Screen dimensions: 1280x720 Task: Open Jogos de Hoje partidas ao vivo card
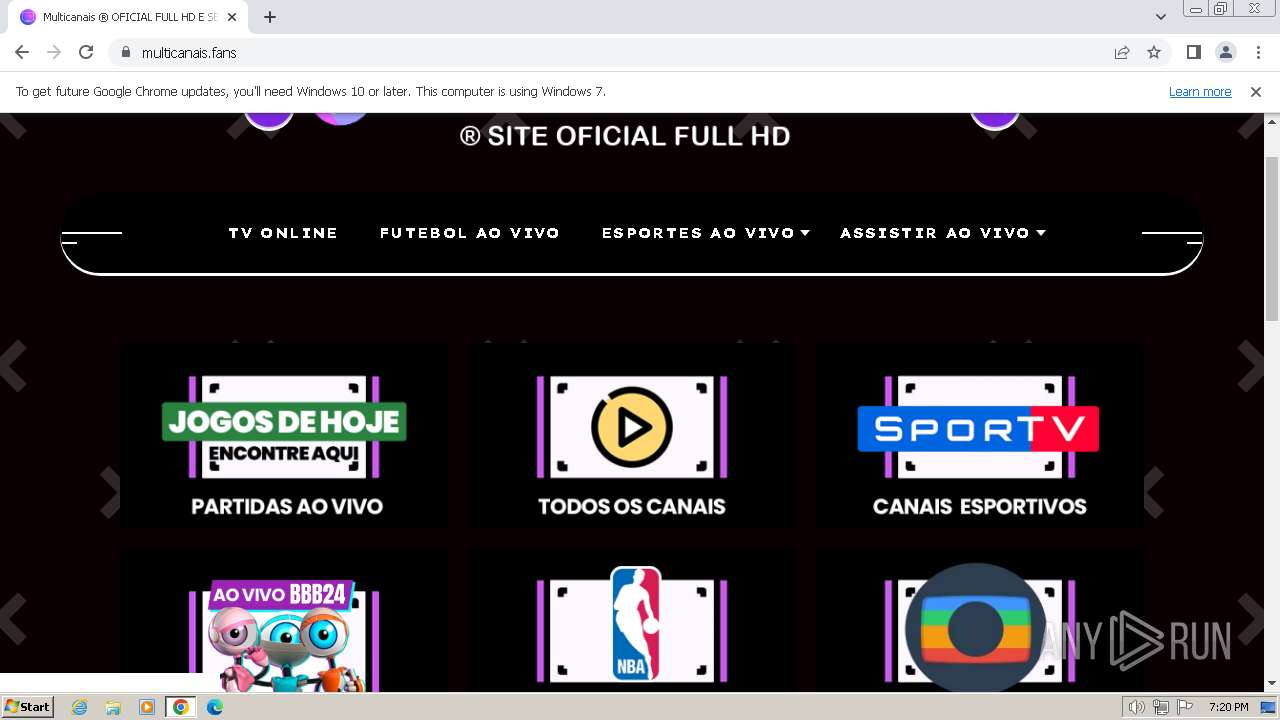(x=285, y=436)
